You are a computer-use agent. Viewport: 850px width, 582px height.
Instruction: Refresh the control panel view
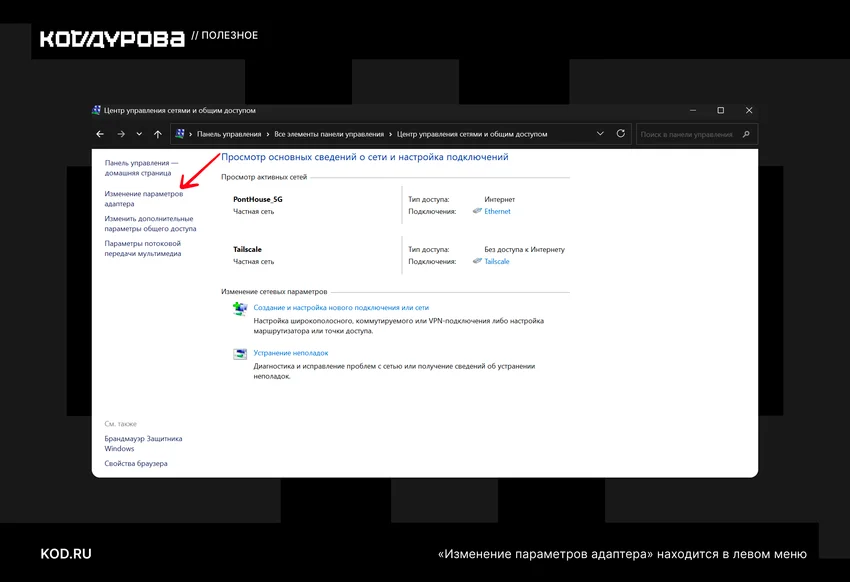click(x=621, y=133)
